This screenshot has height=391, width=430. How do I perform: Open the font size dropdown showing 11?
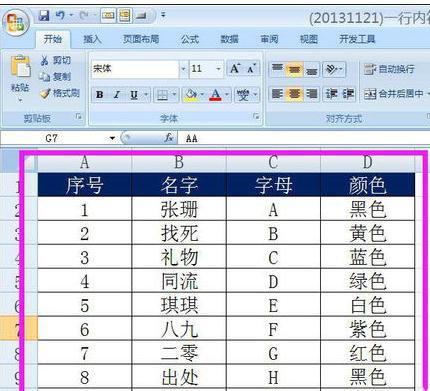click(x=218, y=69)
